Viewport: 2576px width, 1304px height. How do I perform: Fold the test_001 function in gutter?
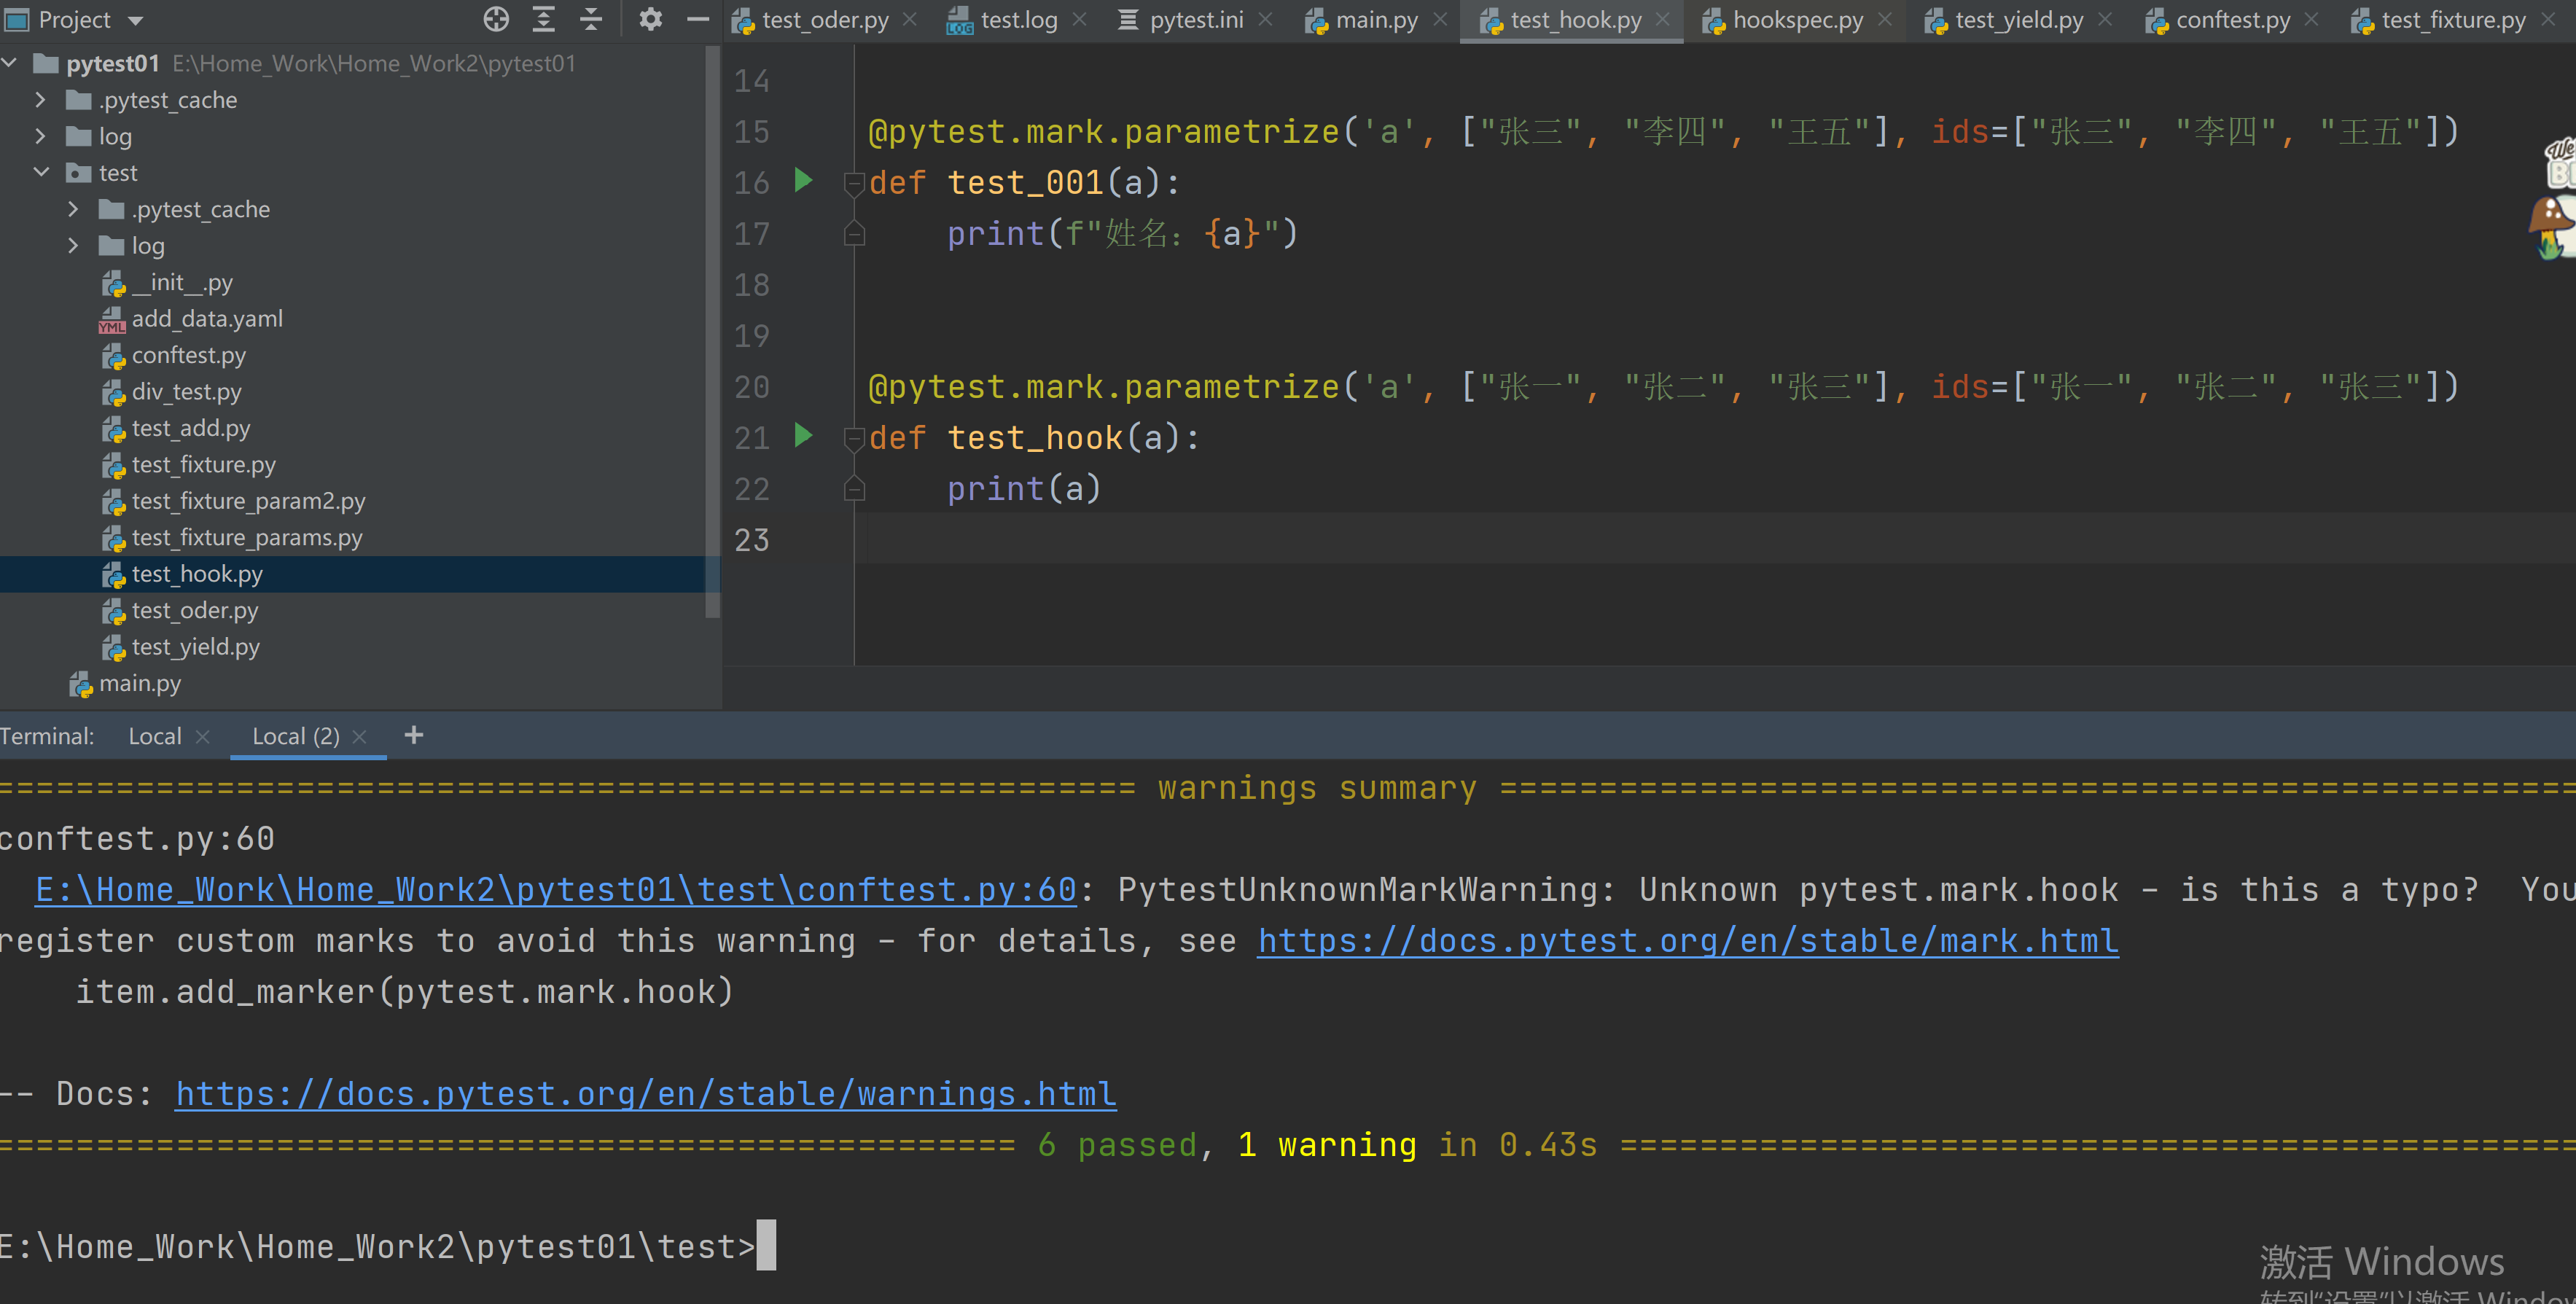point(854,183)
